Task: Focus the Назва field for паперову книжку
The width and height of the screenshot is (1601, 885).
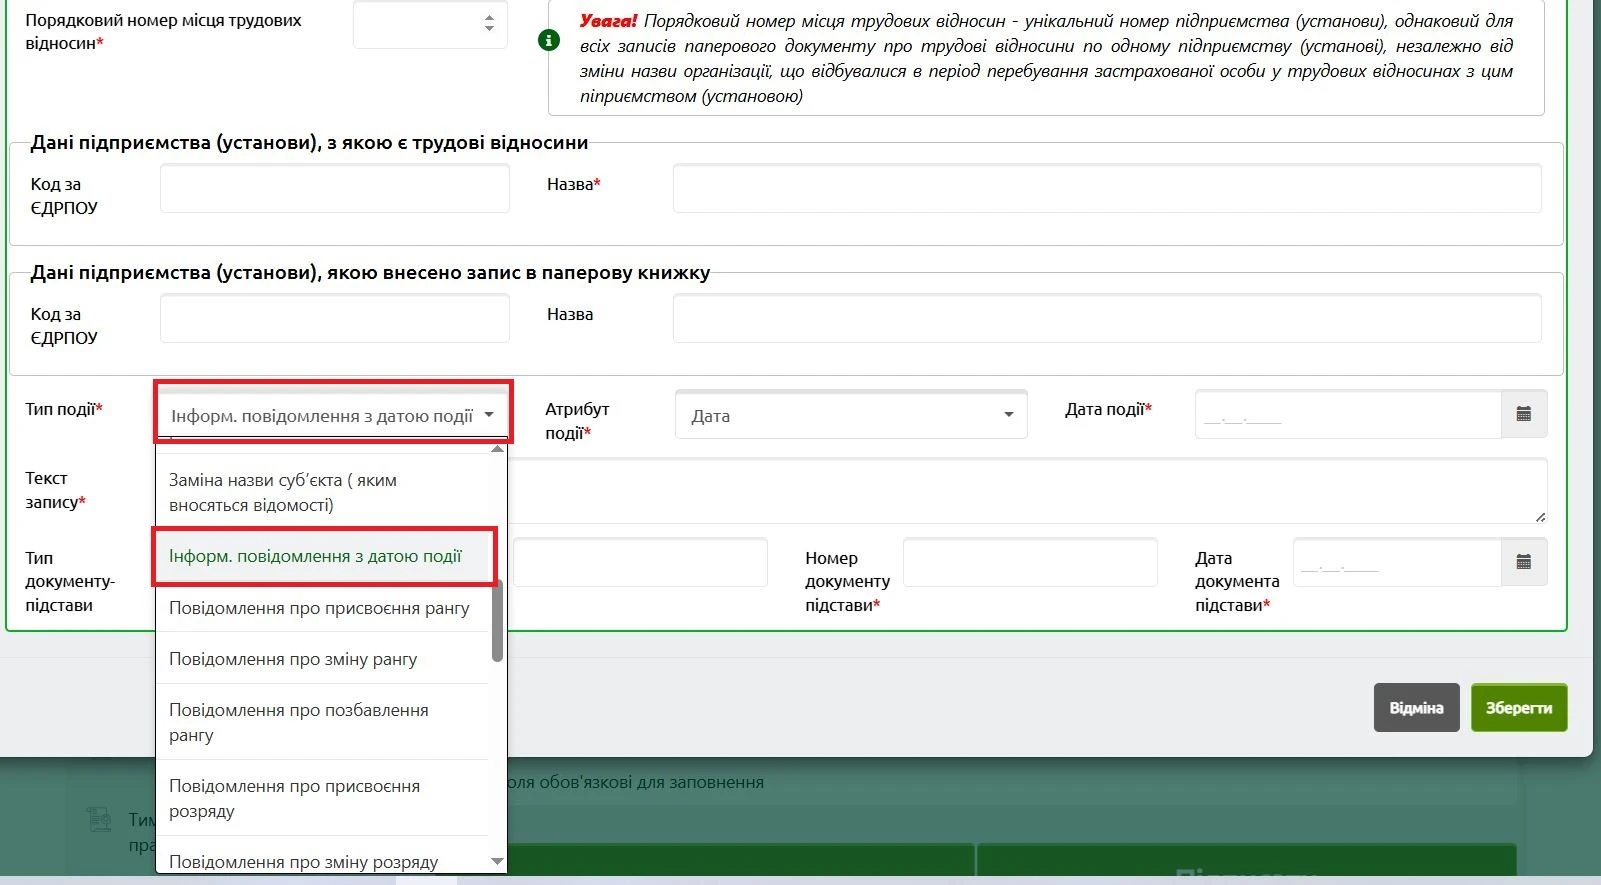Action: (x=1106, y=319)
